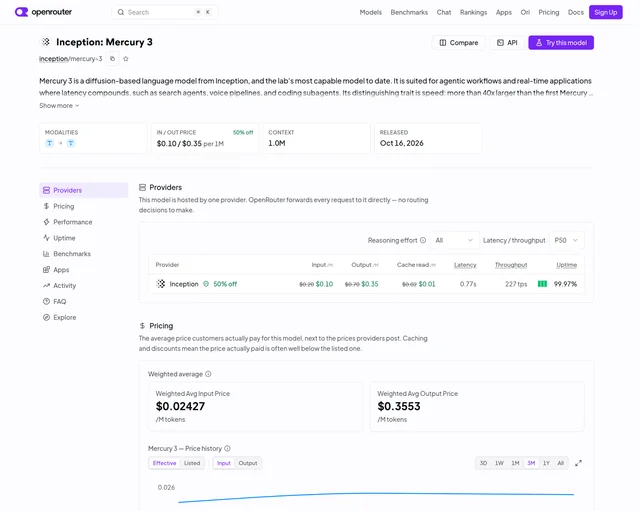Set chart range to 3D
Image resolution: width=640 pixels, height=511 pixels.
point(483,463)
